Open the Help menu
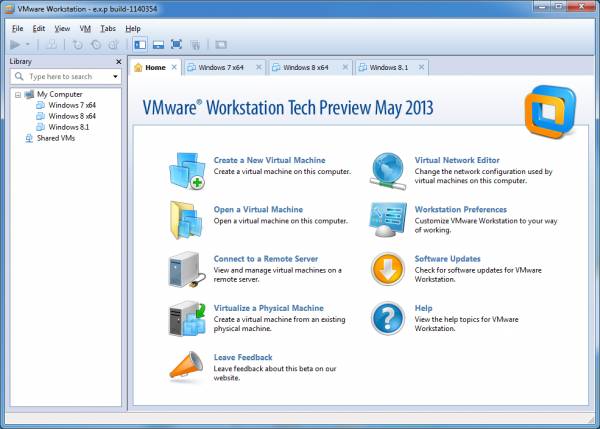Viewport: 600px width, 429px height. 133,29
